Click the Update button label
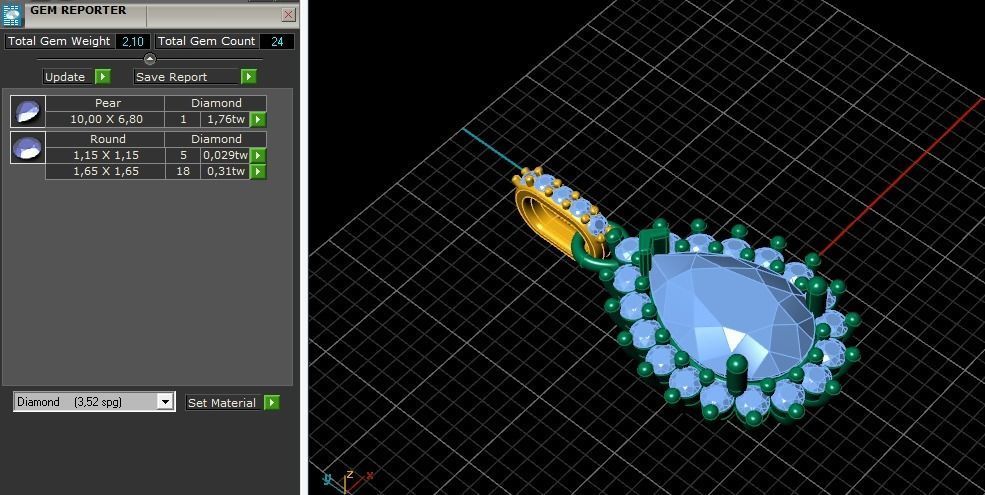985x495 pixels. pyautogui.click(x=69, y=77)
